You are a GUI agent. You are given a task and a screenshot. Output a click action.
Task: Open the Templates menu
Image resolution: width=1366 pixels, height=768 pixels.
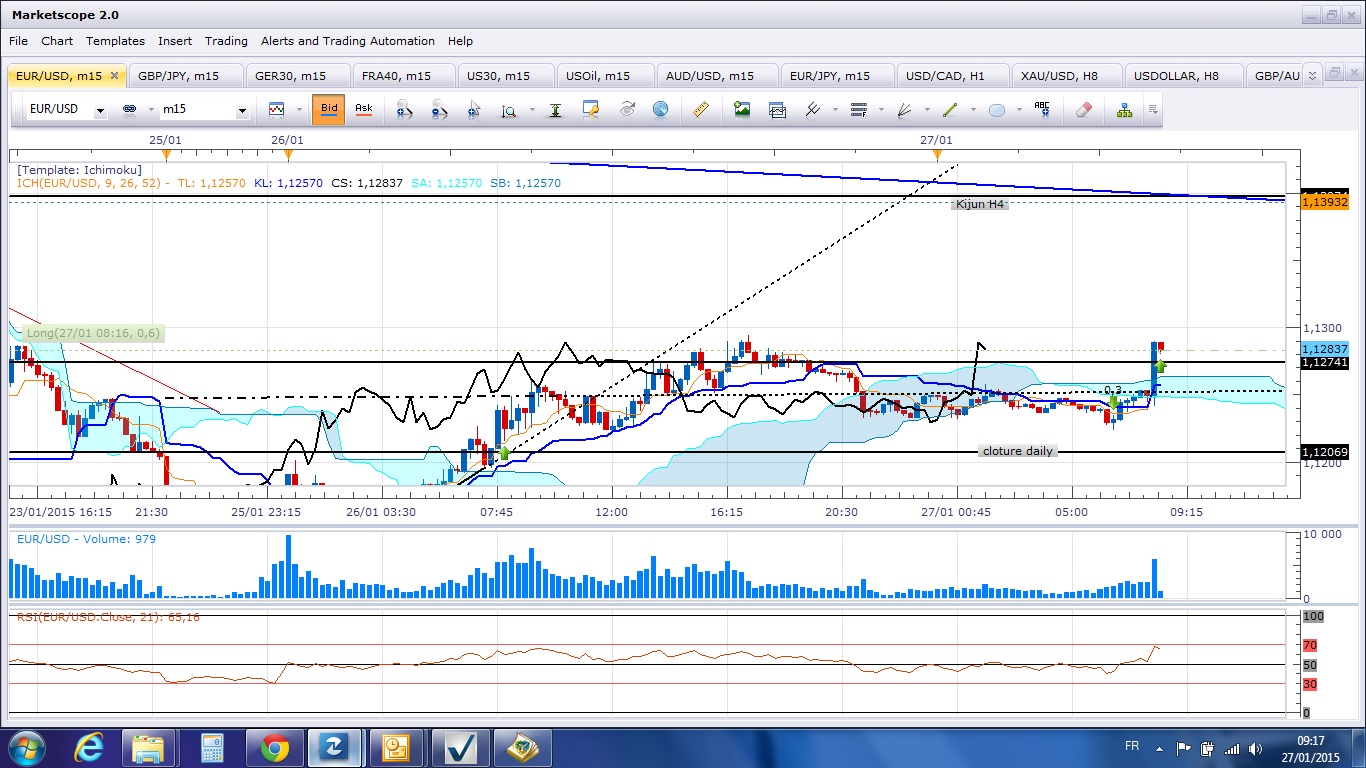115,41
